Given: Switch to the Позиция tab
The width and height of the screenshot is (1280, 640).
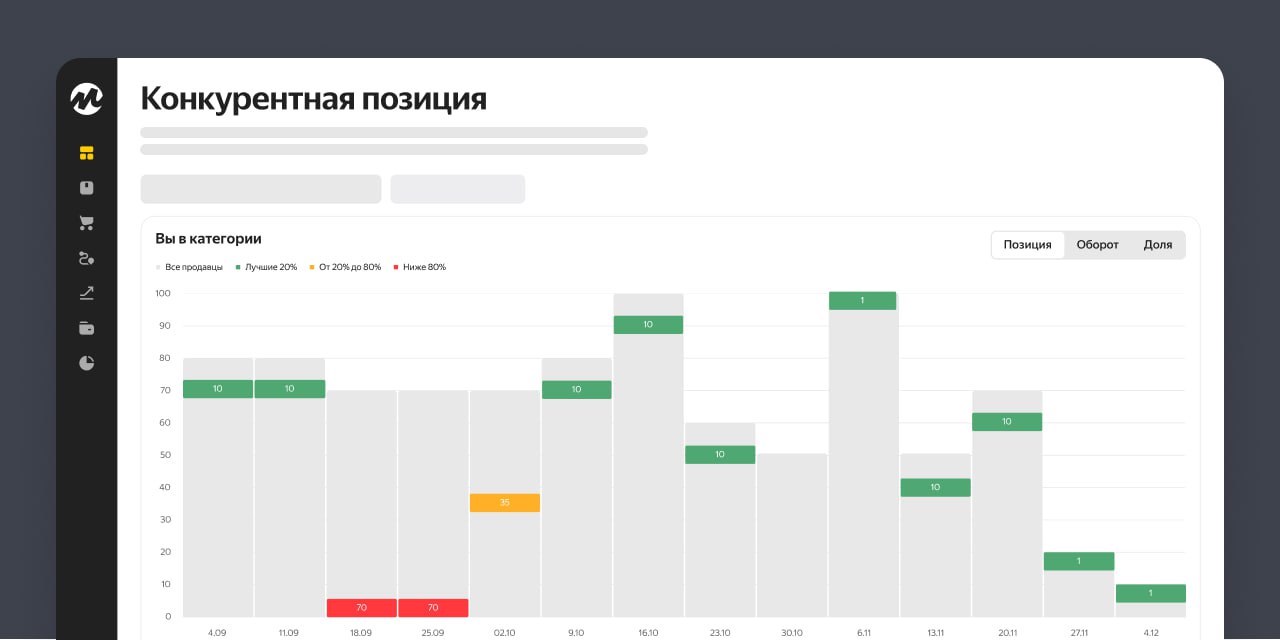Looking at the screenshot, I should [1027, 245].
